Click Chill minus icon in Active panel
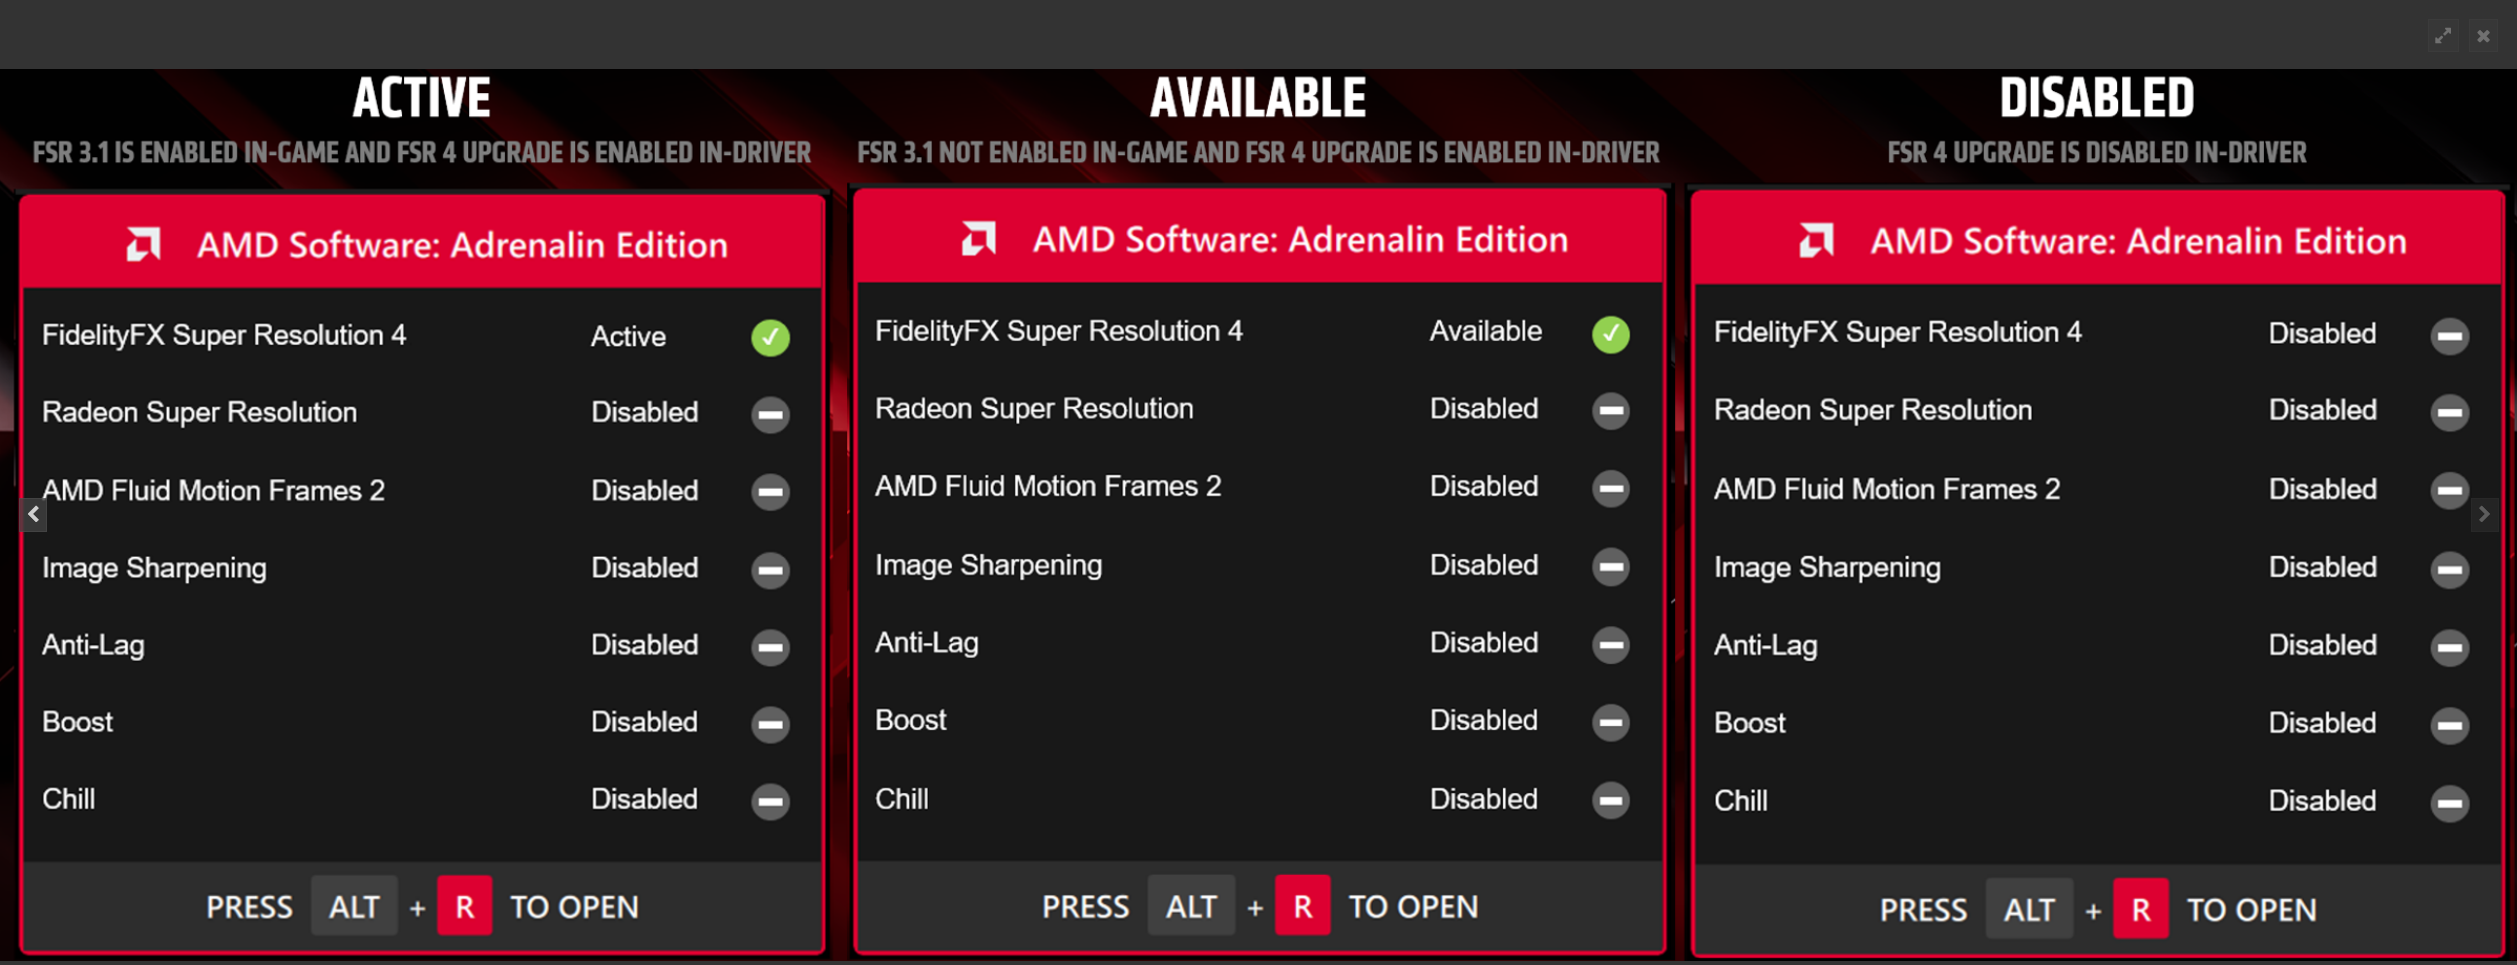2517x965 pixels. [x=770, y=801]
